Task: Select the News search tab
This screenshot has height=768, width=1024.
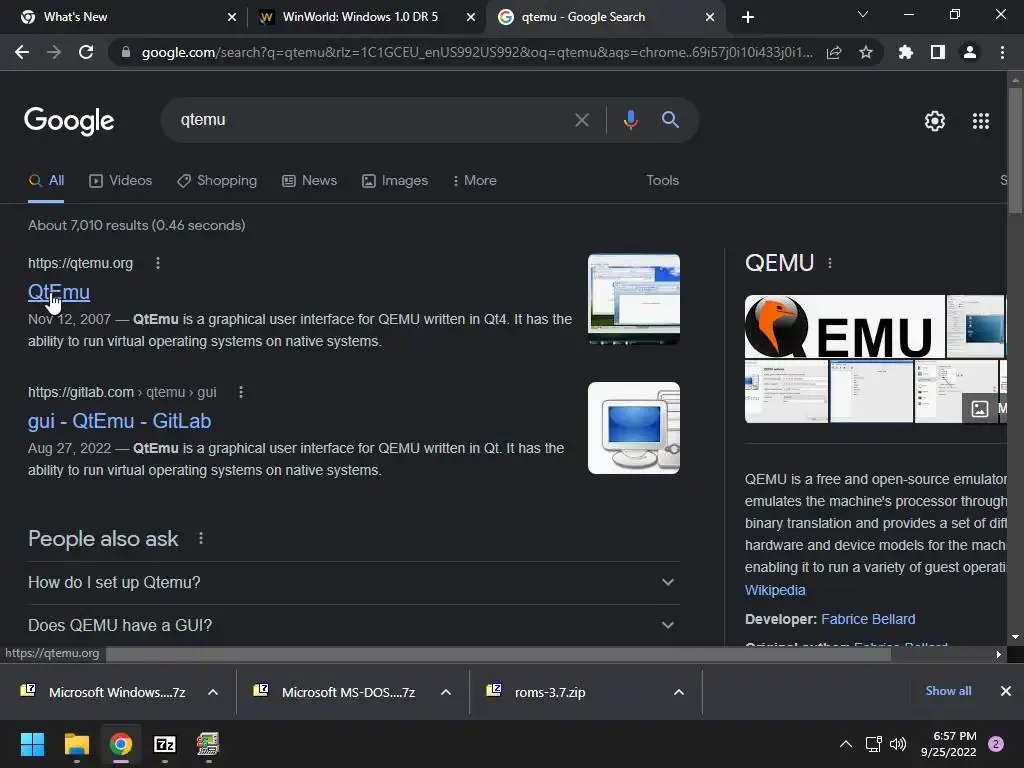Action: [310, 181]
